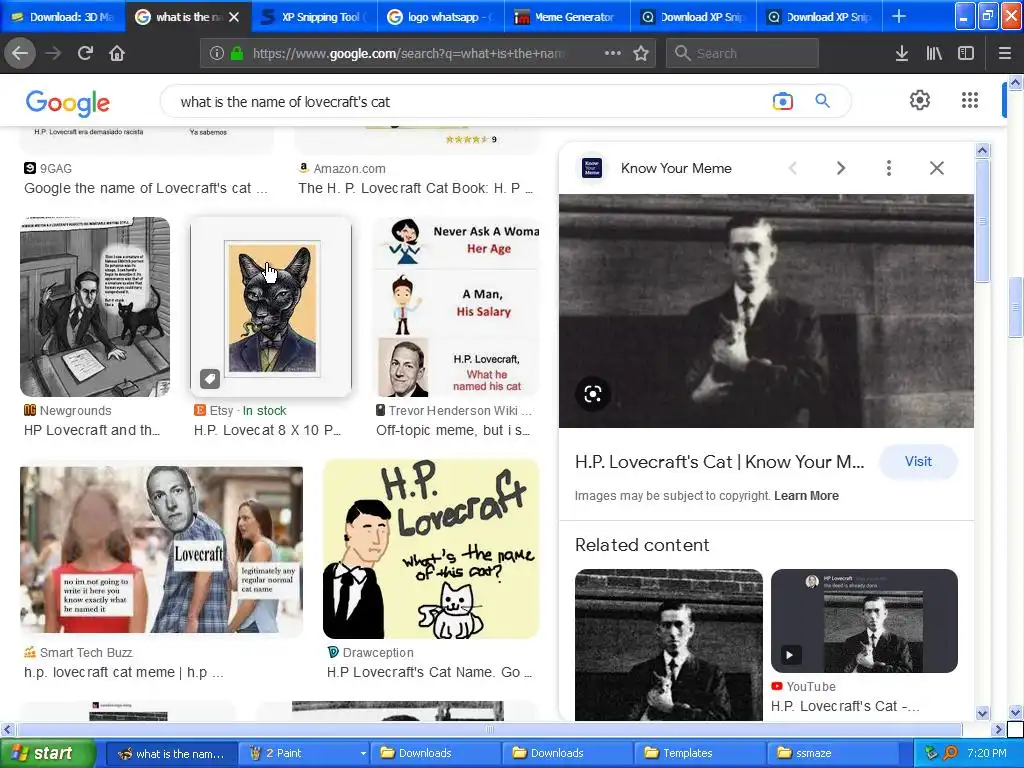The width and height of the screenshot is (1024, 768).
Task: Open the Library bookshelf icon
Action: tap(934, 54)
